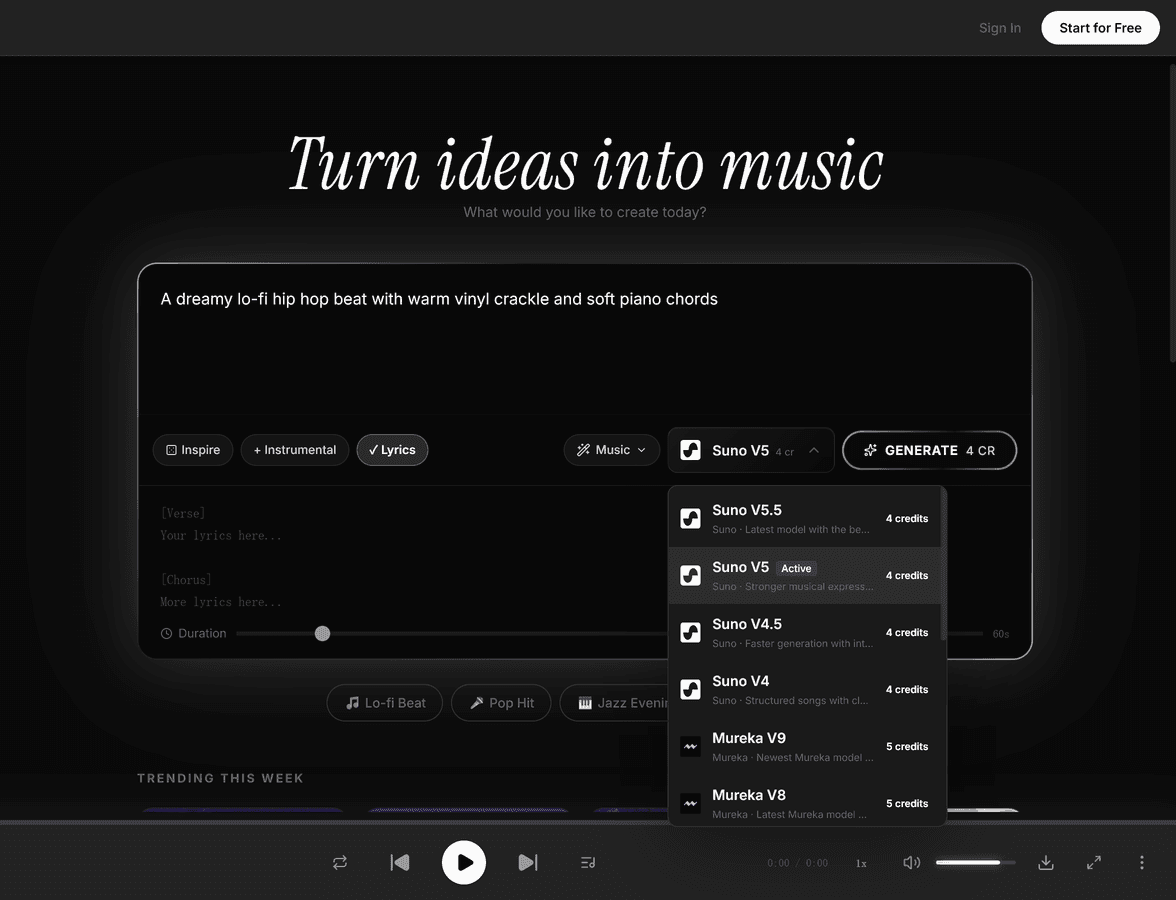Viewport: 1176px width, 900px height.
Task: Skip to the next track
Action: tap(528, 862)
